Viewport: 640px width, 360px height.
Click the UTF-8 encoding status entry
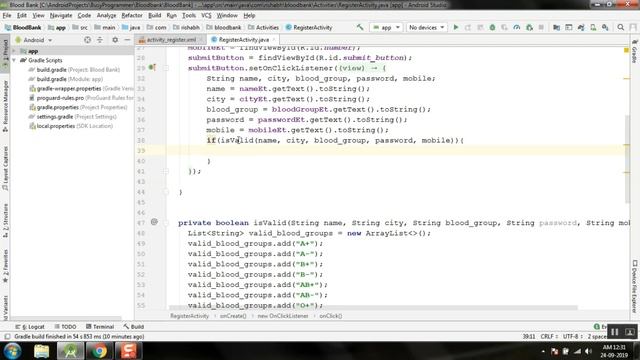(x=573, y=337)
